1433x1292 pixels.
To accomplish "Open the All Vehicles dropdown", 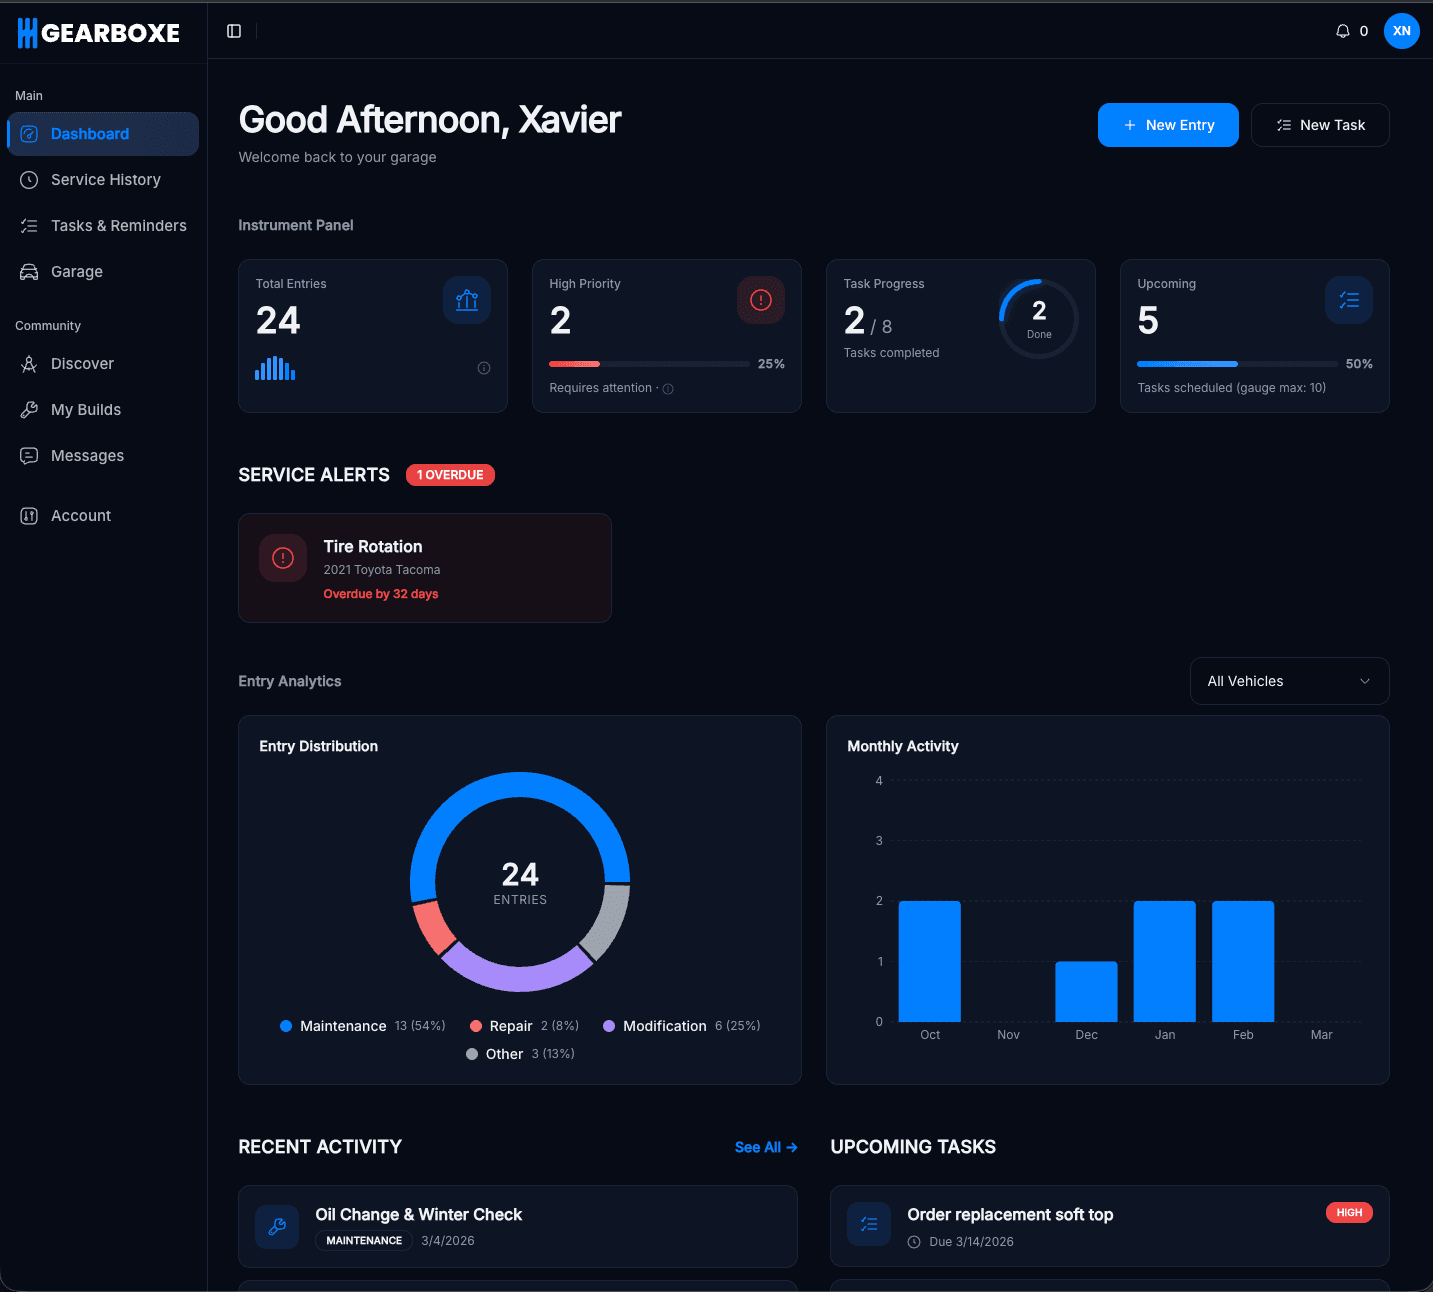I will [1288, 681].
